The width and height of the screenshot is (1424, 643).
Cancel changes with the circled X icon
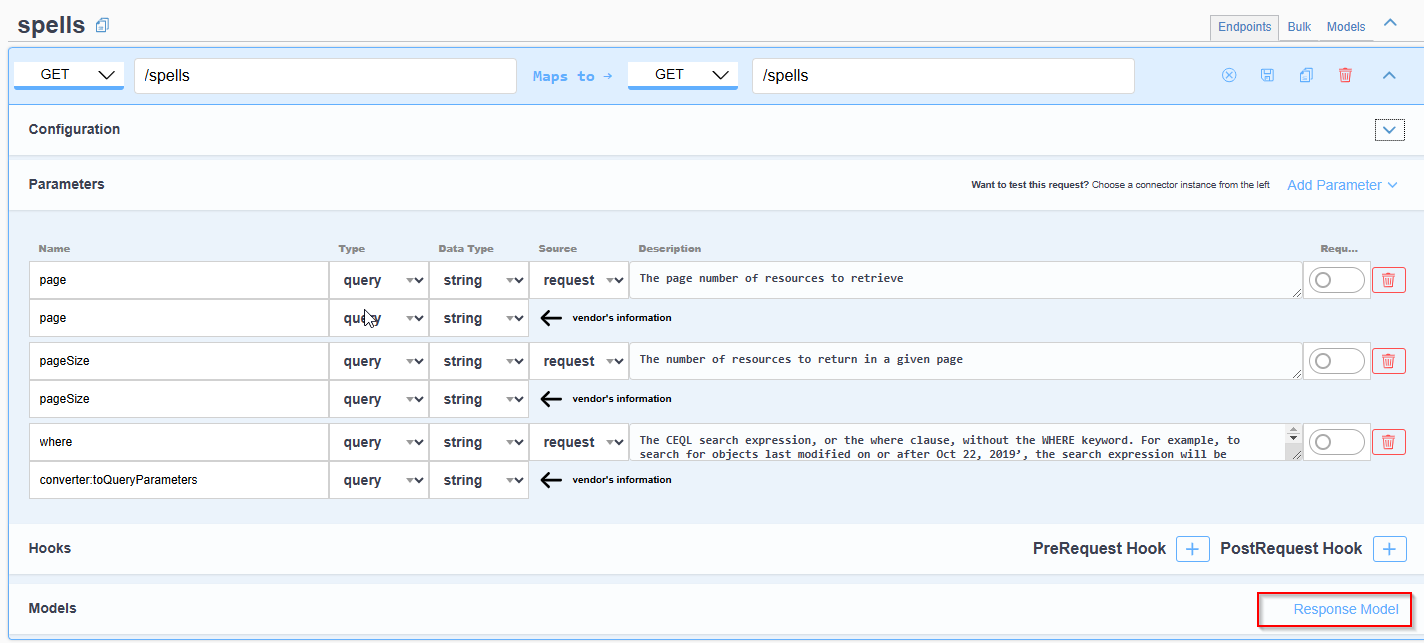pos(1228,74)
